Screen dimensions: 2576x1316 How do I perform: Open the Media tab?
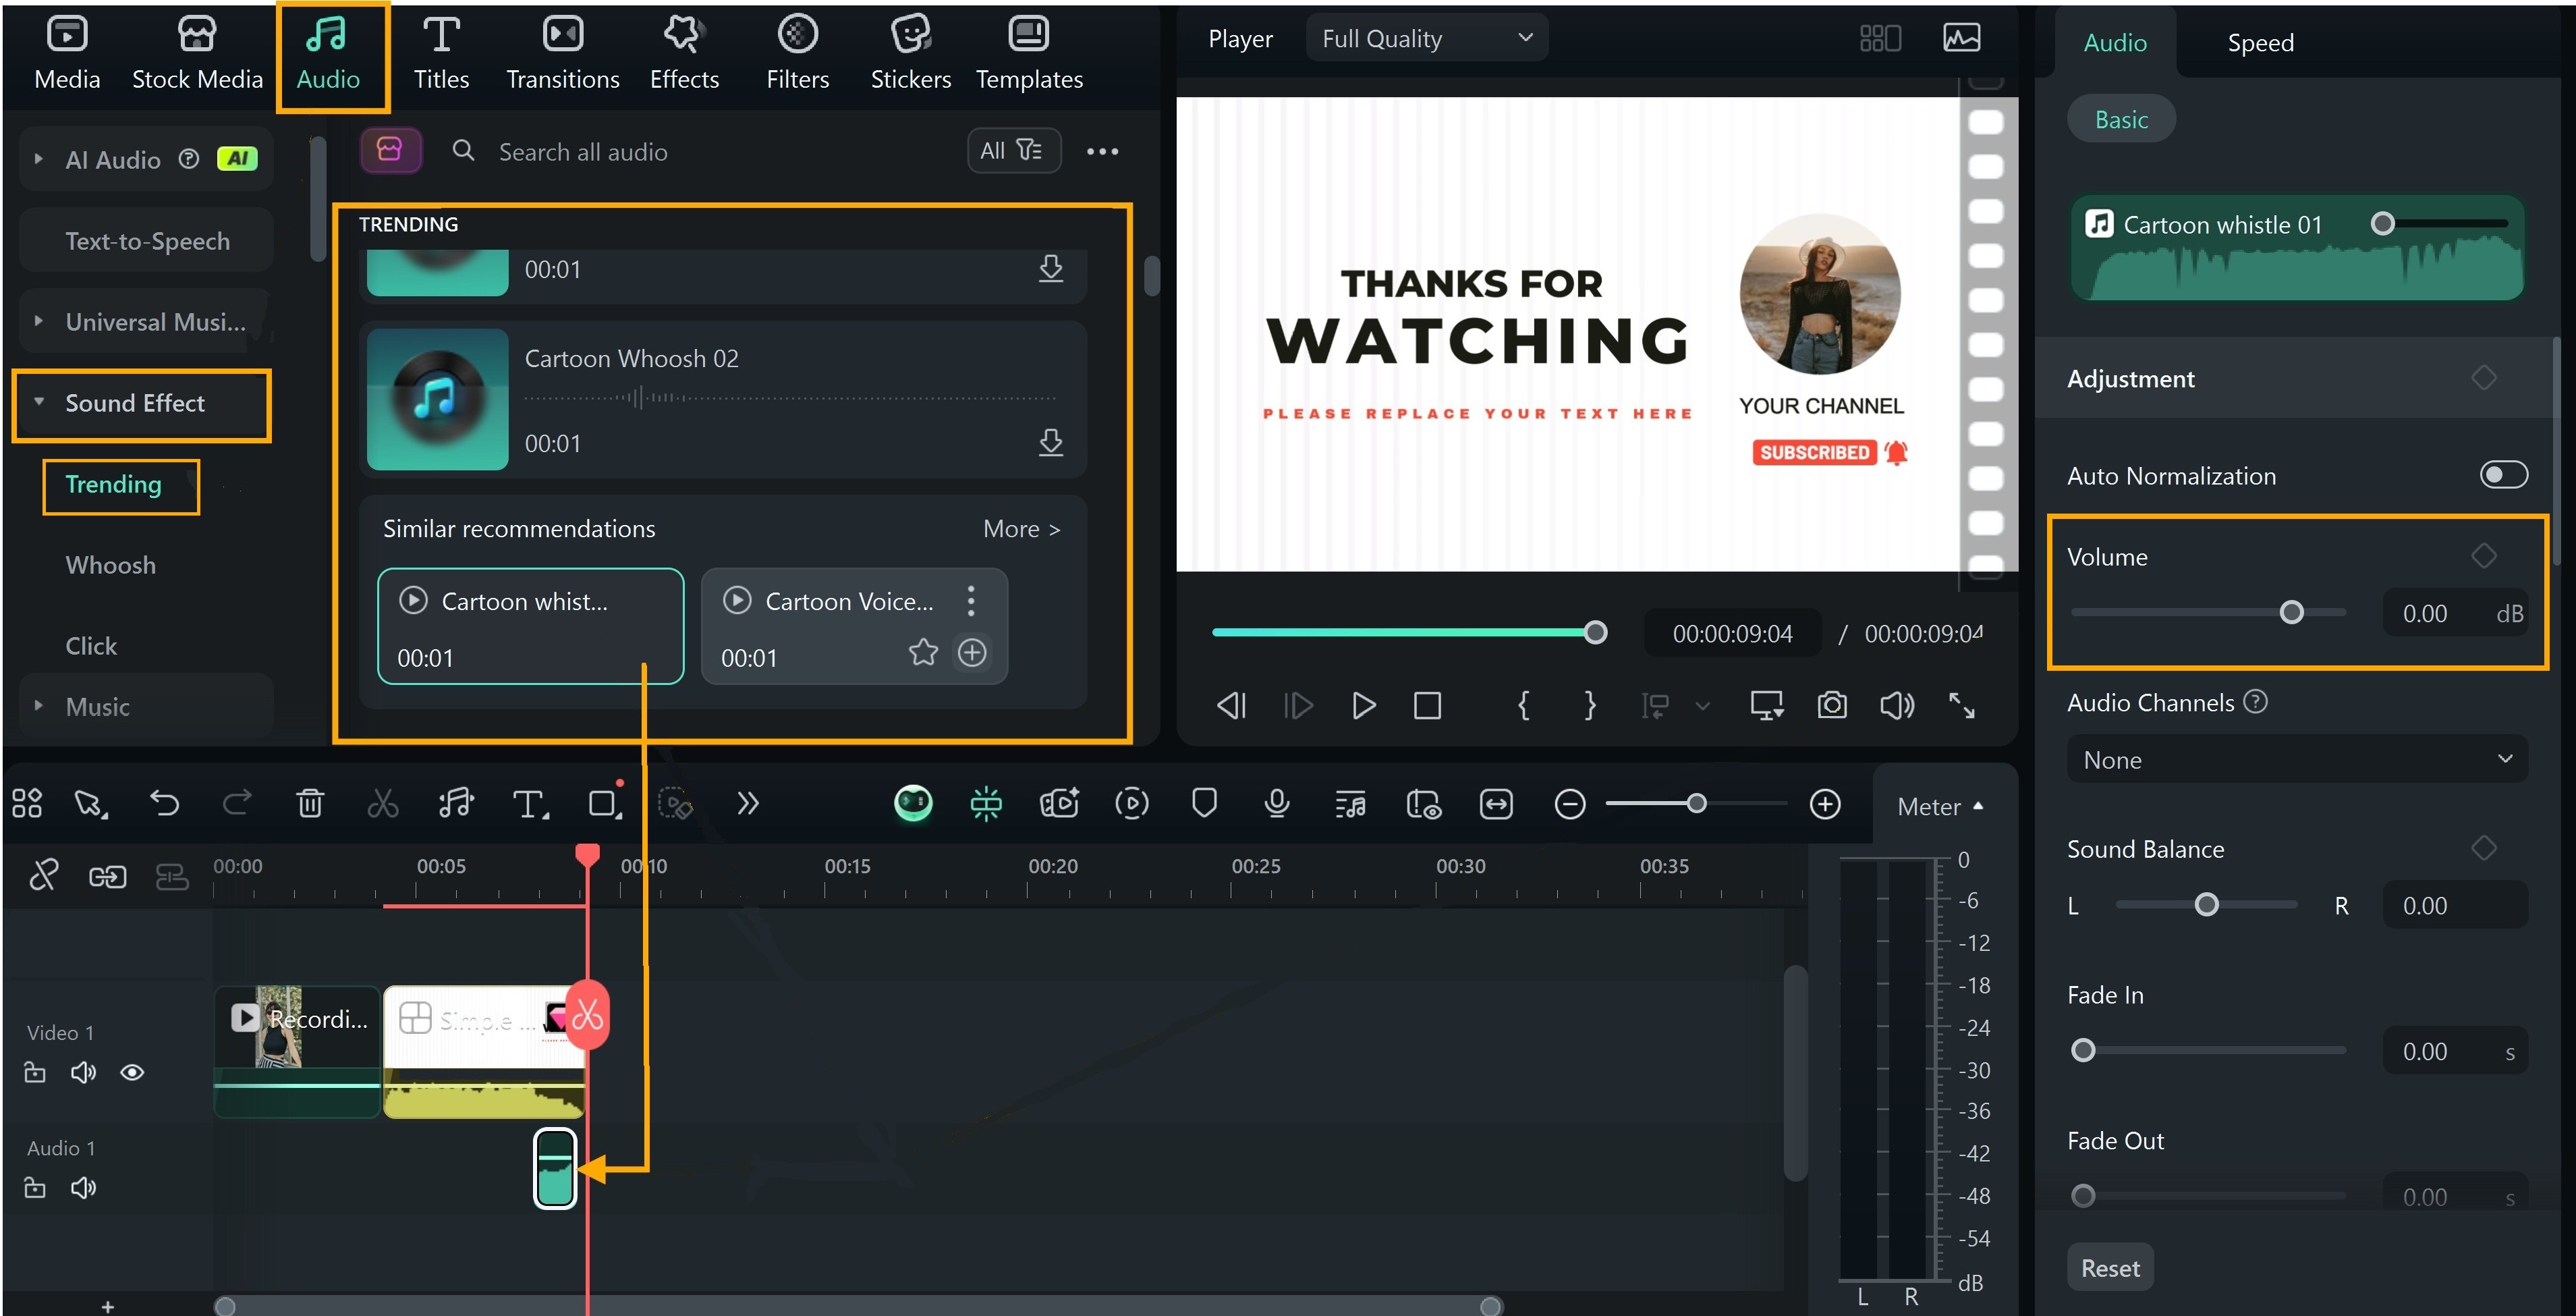(67, 54)
